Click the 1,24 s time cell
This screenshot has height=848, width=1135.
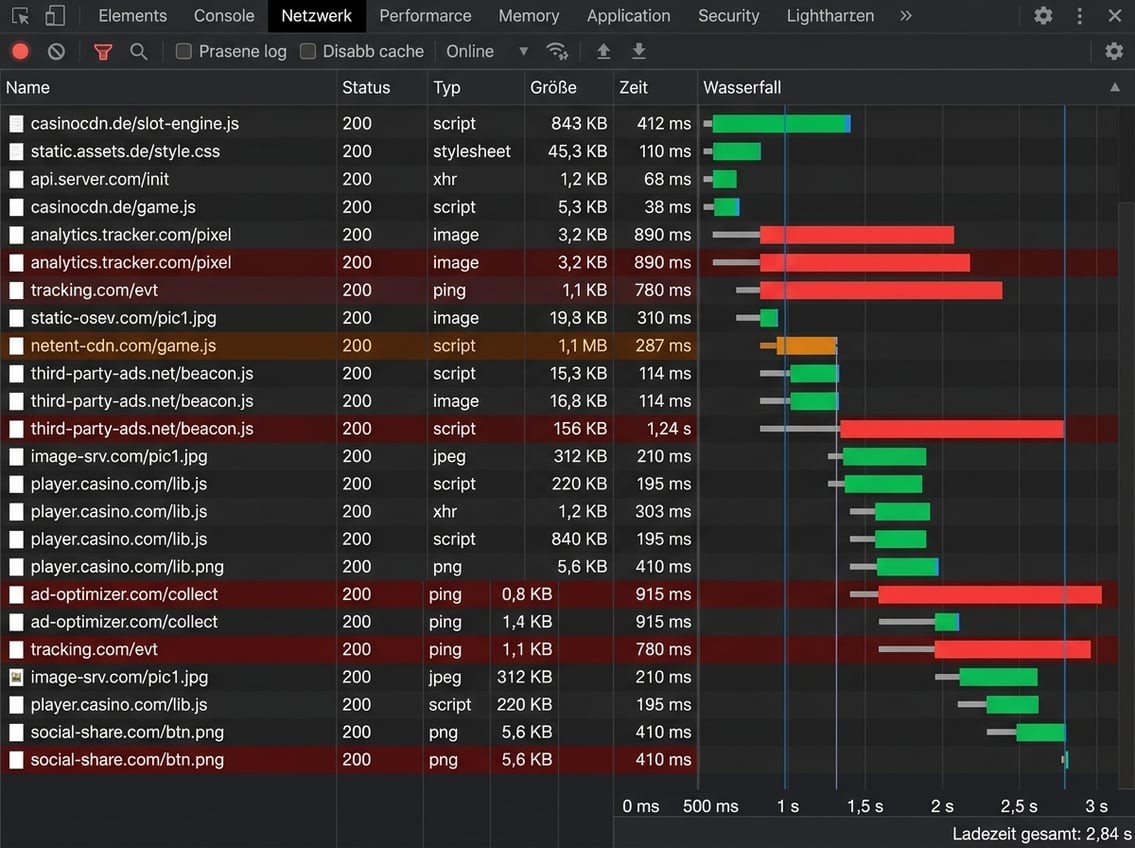pyautogui.click(x=669, y=429)
